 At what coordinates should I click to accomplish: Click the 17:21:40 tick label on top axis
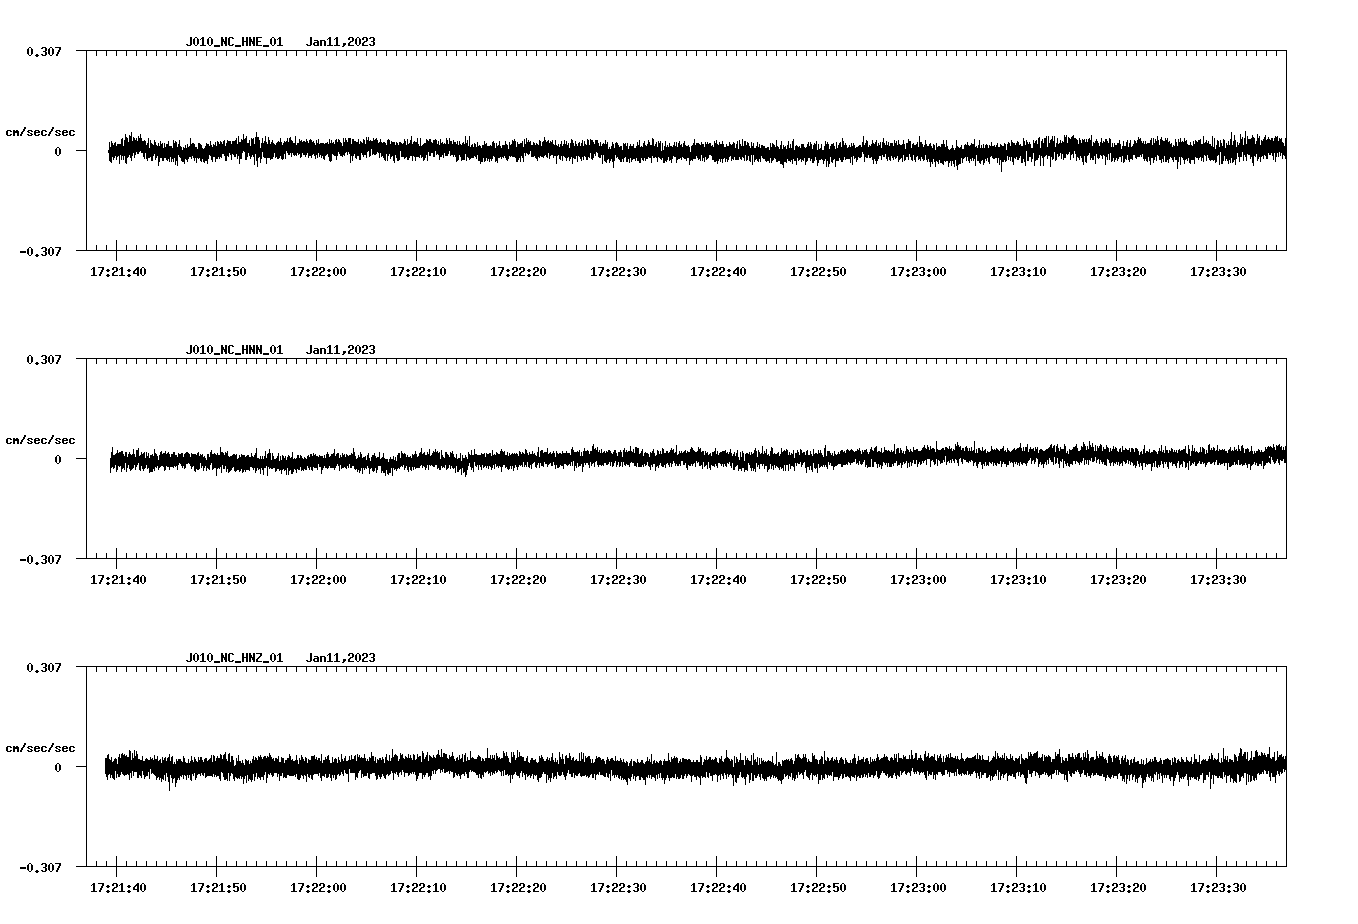[x=118, y=270]
